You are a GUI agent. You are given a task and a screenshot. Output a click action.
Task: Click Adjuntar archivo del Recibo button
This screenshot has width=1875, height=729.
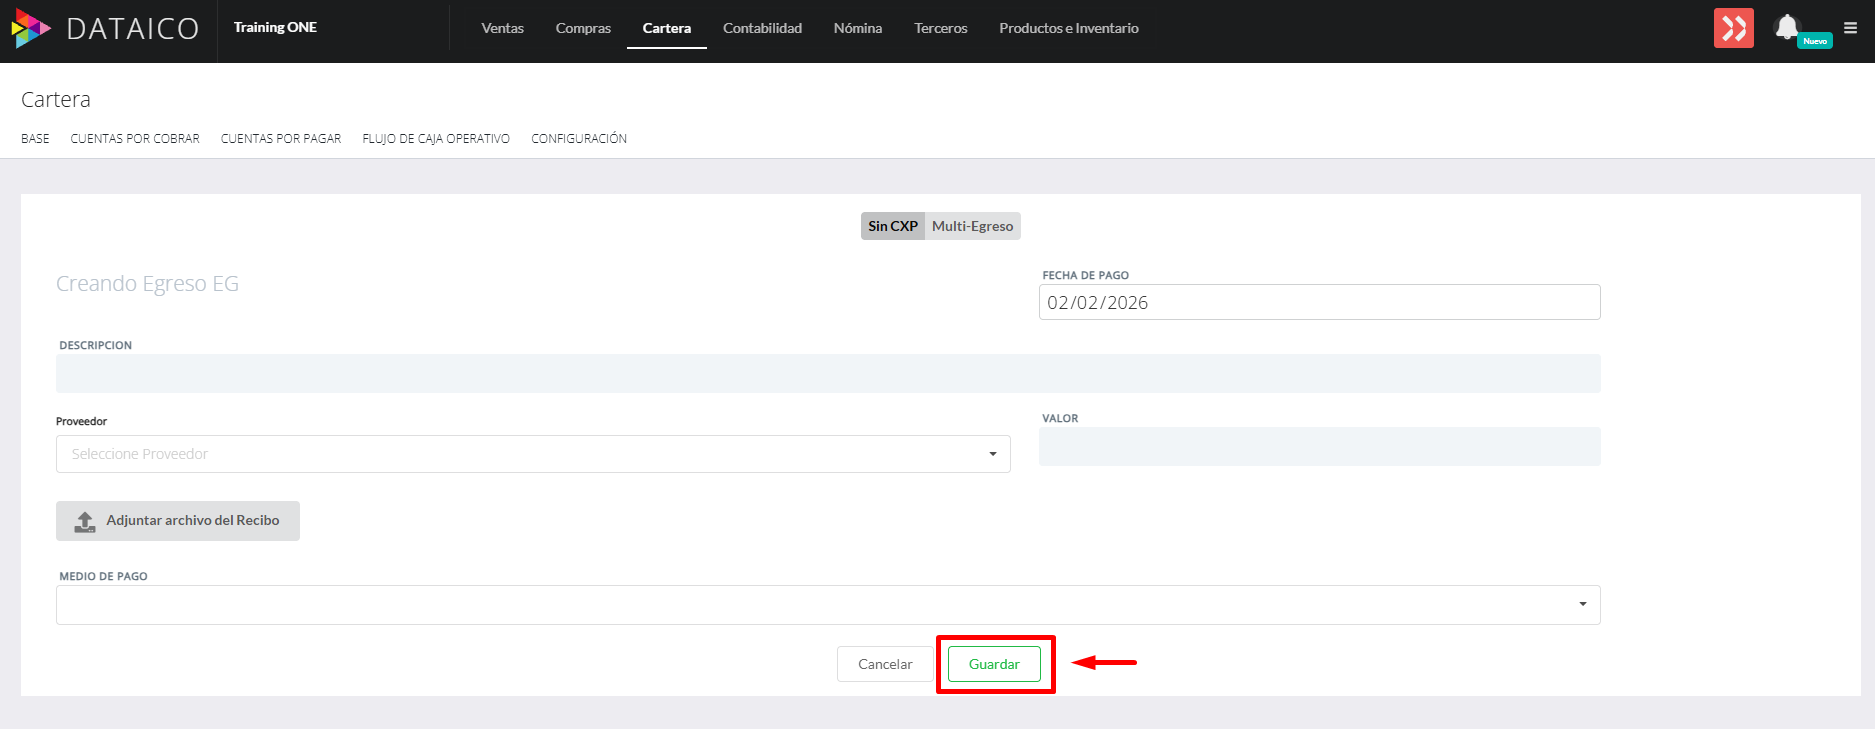[x=178, y=521]
